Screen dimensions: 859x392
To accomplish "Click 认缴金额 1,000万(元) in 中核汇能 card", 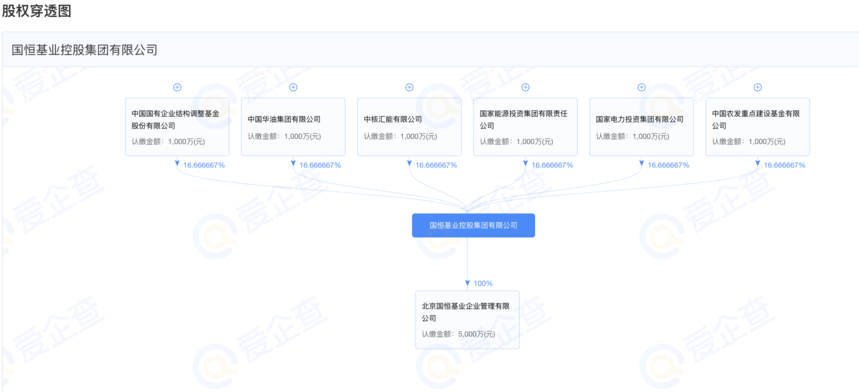I will coord(400,136).
